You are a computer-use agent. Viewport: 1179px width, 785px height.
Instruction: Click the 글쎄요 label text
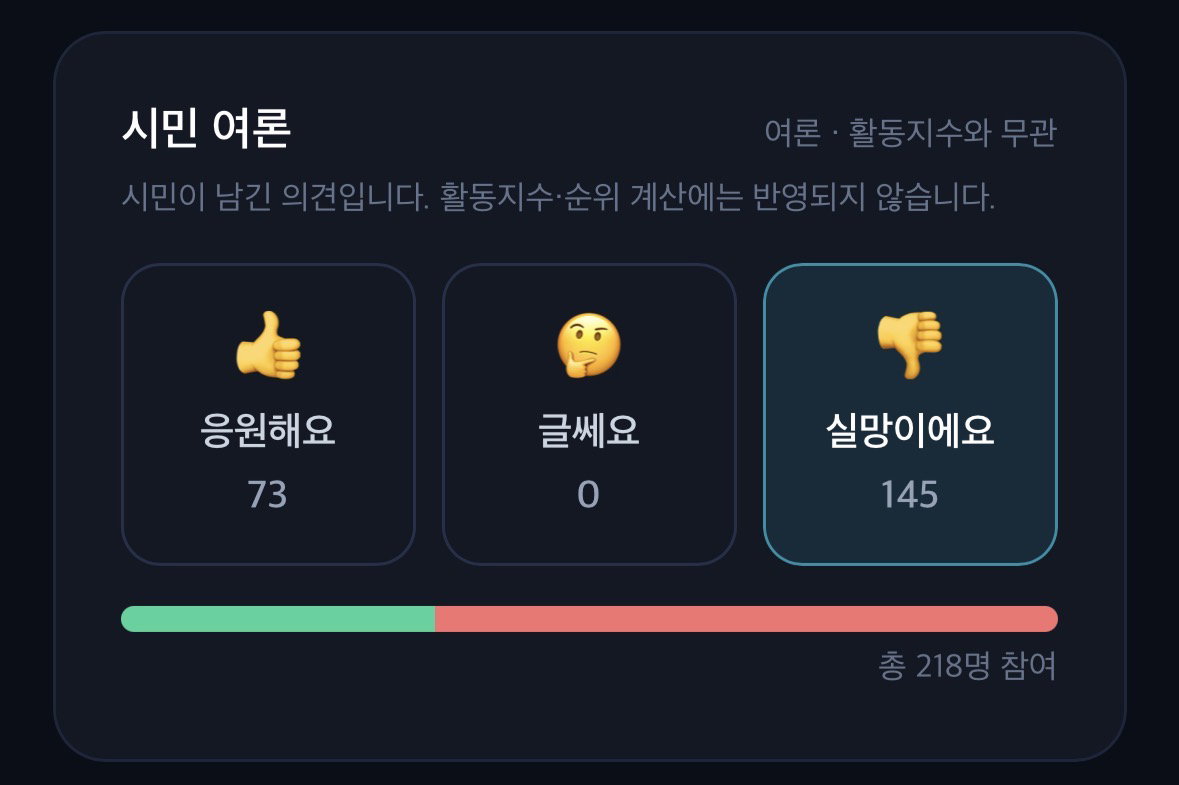[589, 431]
